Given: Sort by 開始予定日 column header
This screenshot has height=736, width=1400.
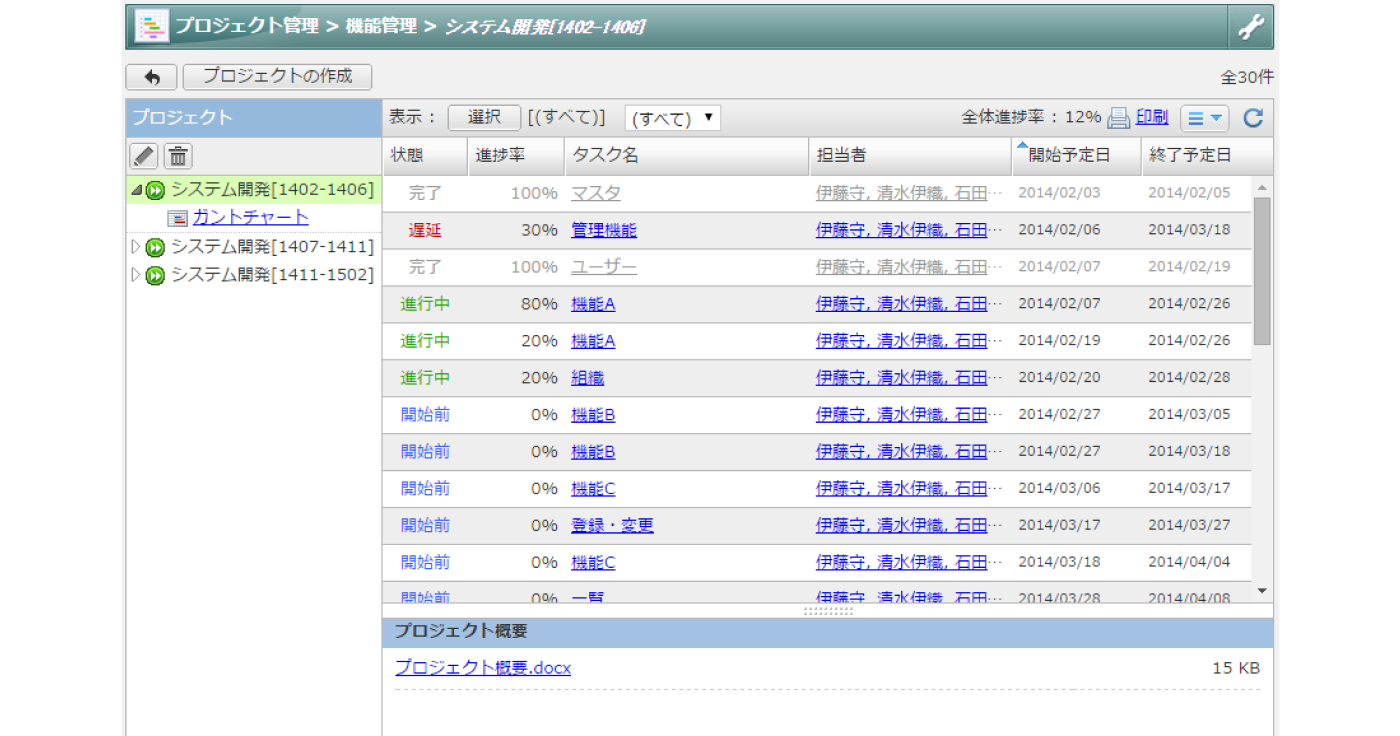Looking at the screenshot, I should point(1077,156).
